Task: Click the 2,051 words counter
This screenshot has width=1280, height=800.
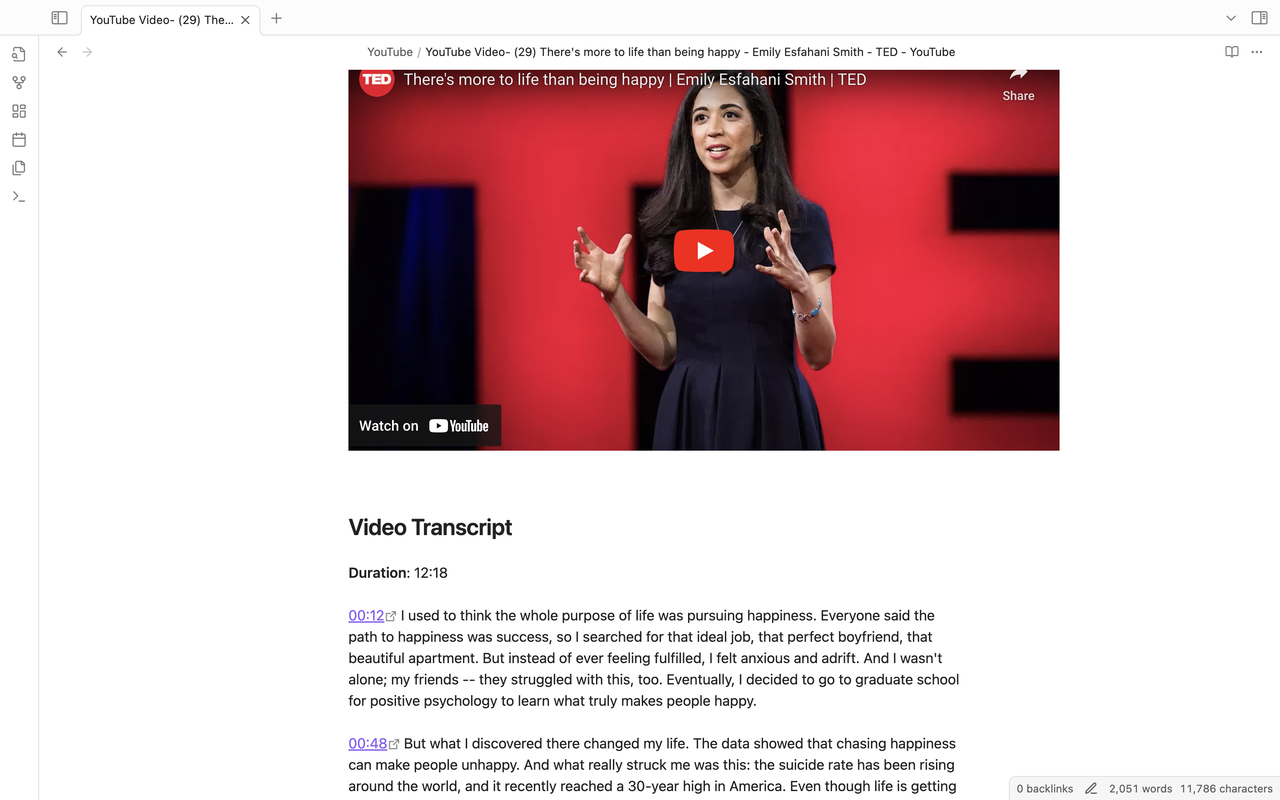Action: pyautogui.click(x=1140, y=789)
